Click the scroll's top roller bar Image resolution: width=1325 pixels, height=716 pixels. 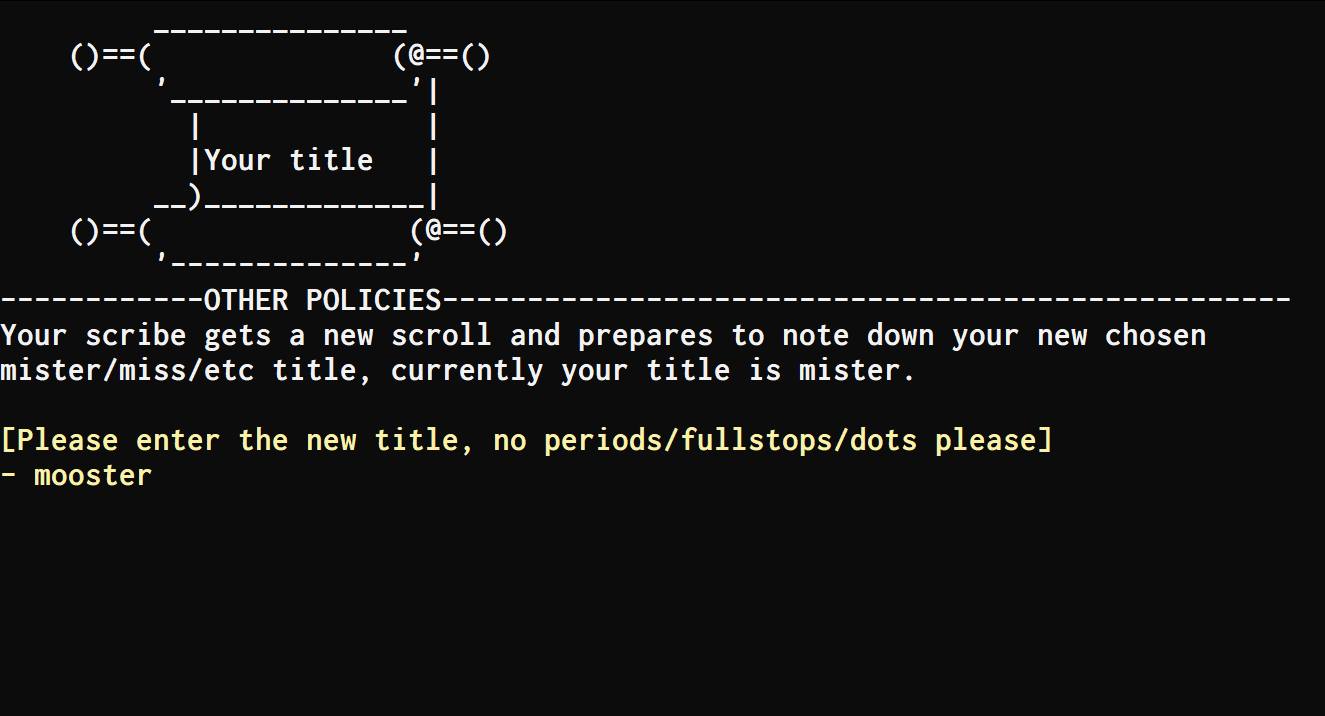point(281,56)
